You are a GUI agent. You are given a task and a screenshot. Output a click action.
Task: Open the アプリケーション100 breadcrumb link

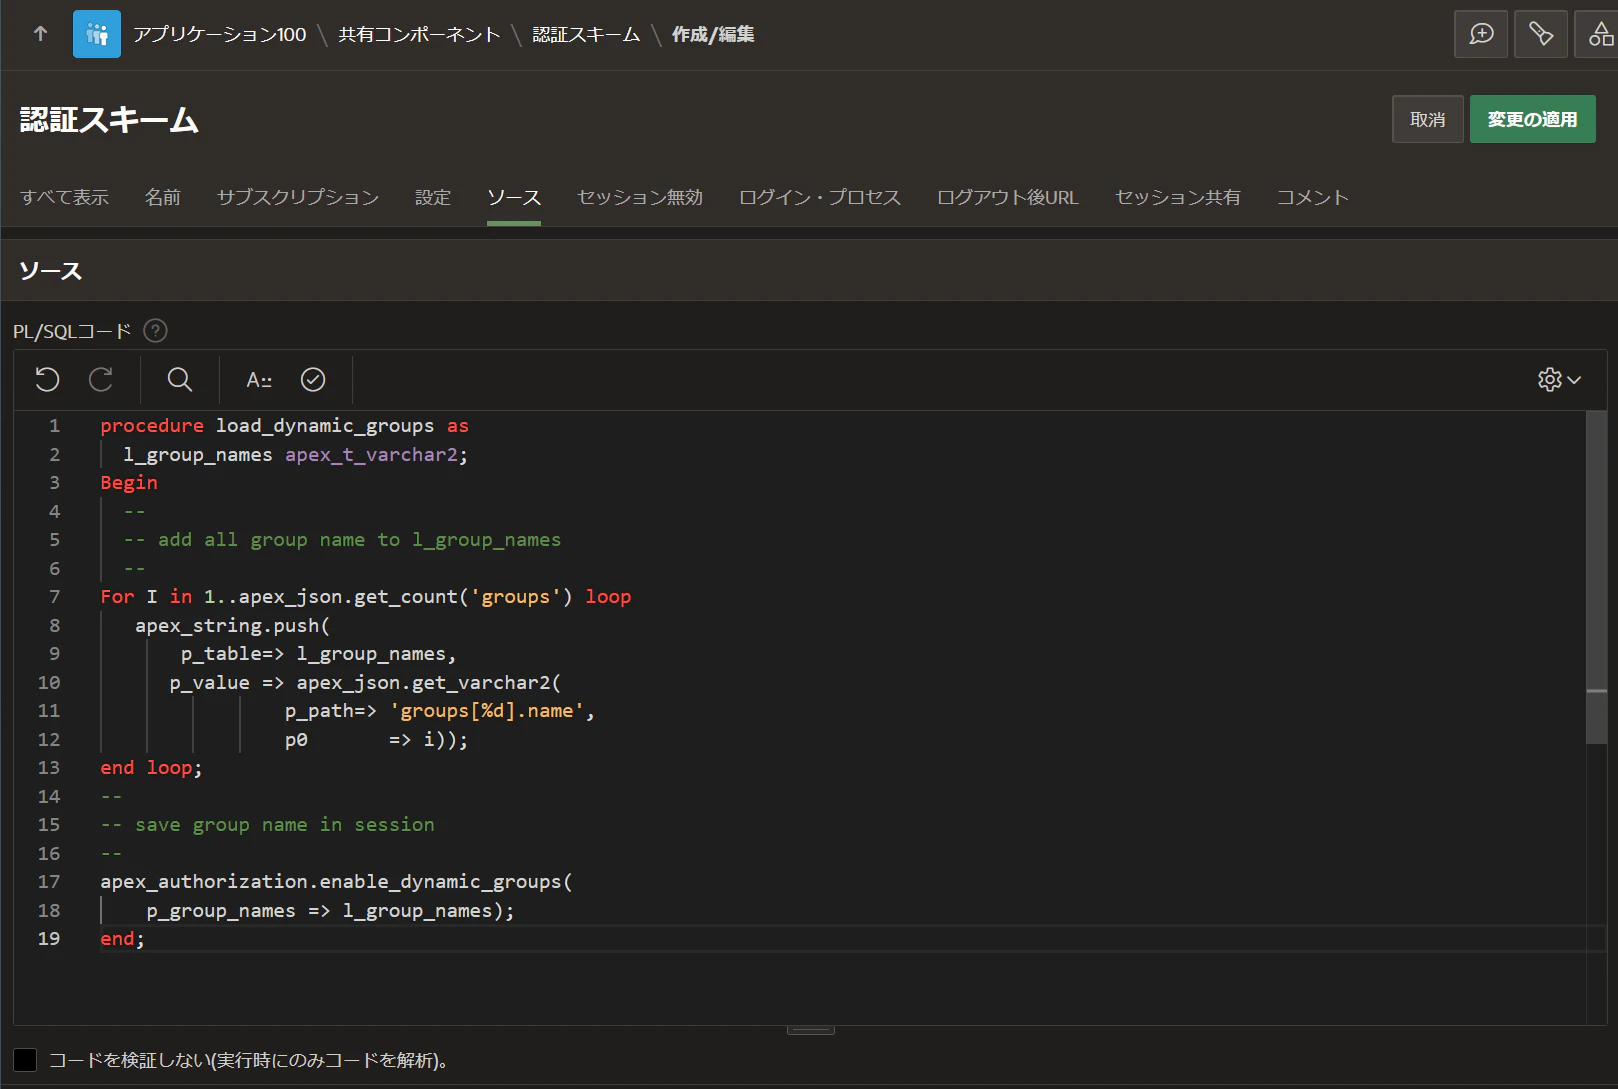pyautogui.click(x=220, y=35)
